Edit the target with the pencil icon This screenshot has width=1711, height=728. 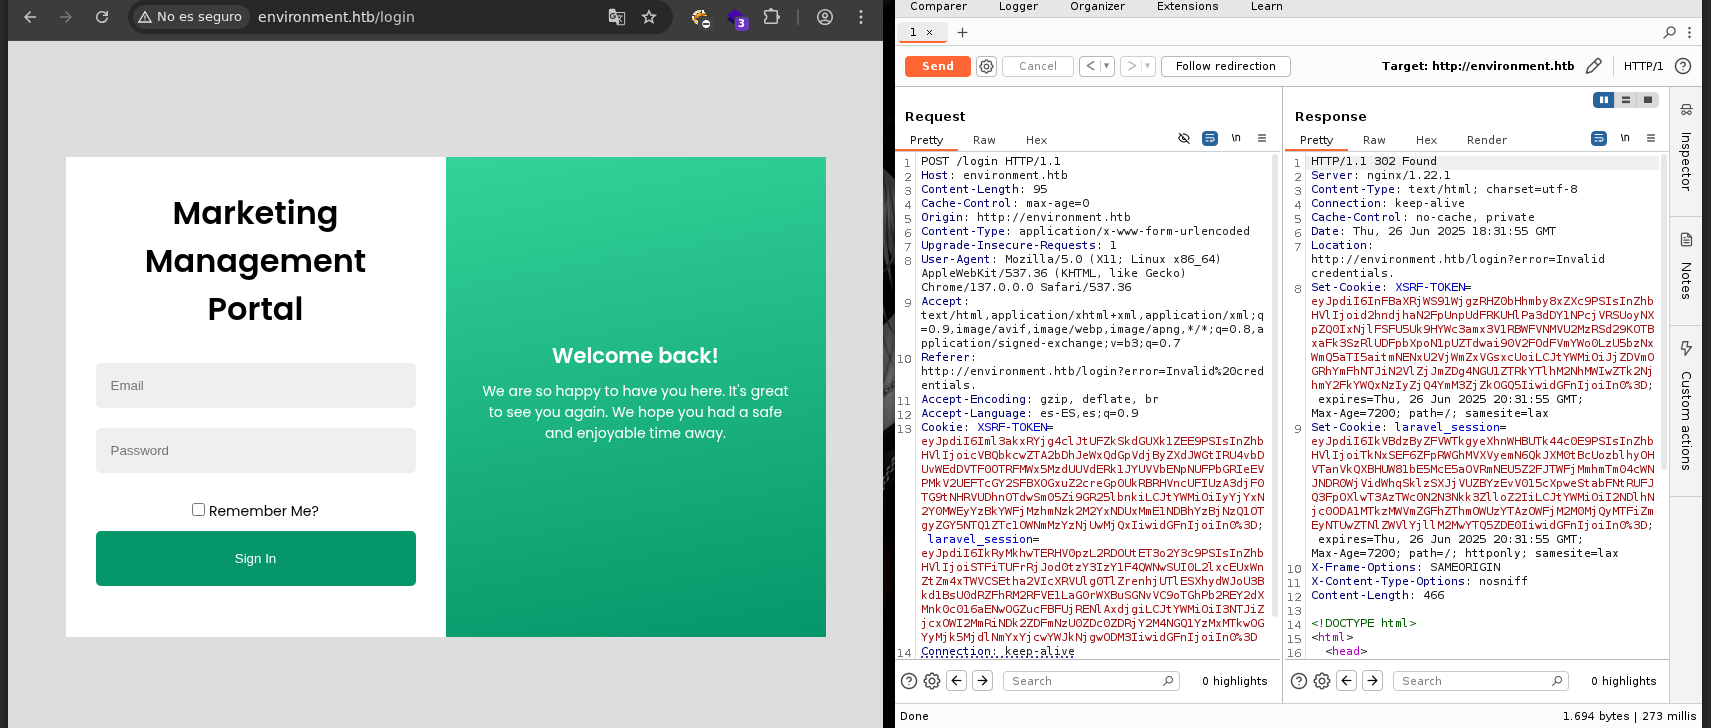[x=1594, y=66]
